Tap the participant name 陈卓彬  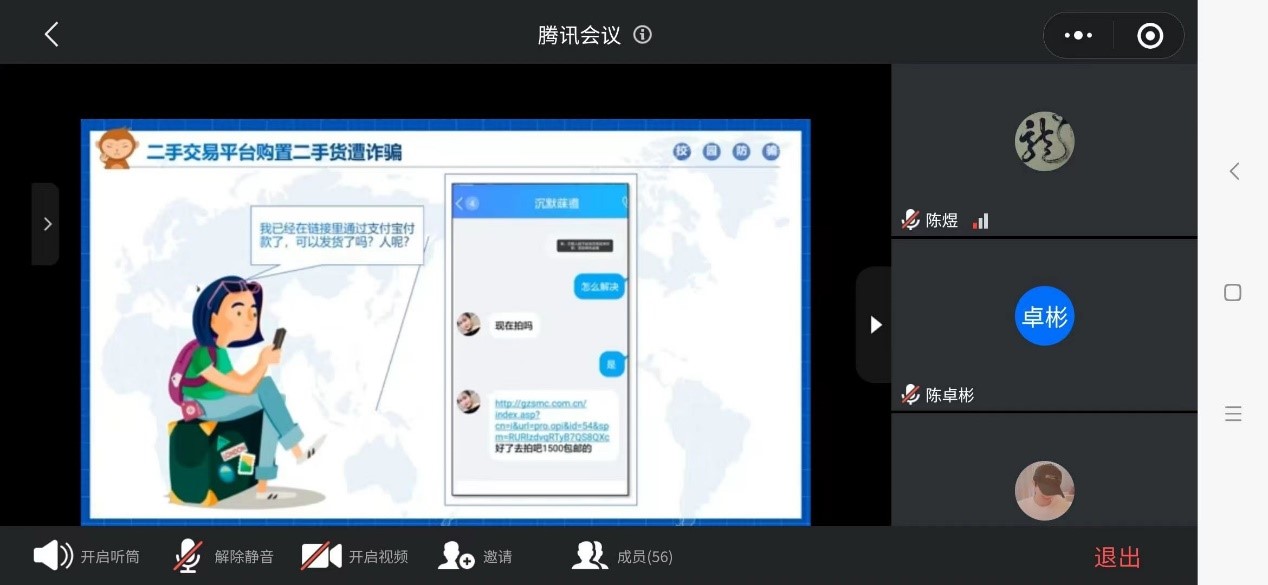pos(950,395)
